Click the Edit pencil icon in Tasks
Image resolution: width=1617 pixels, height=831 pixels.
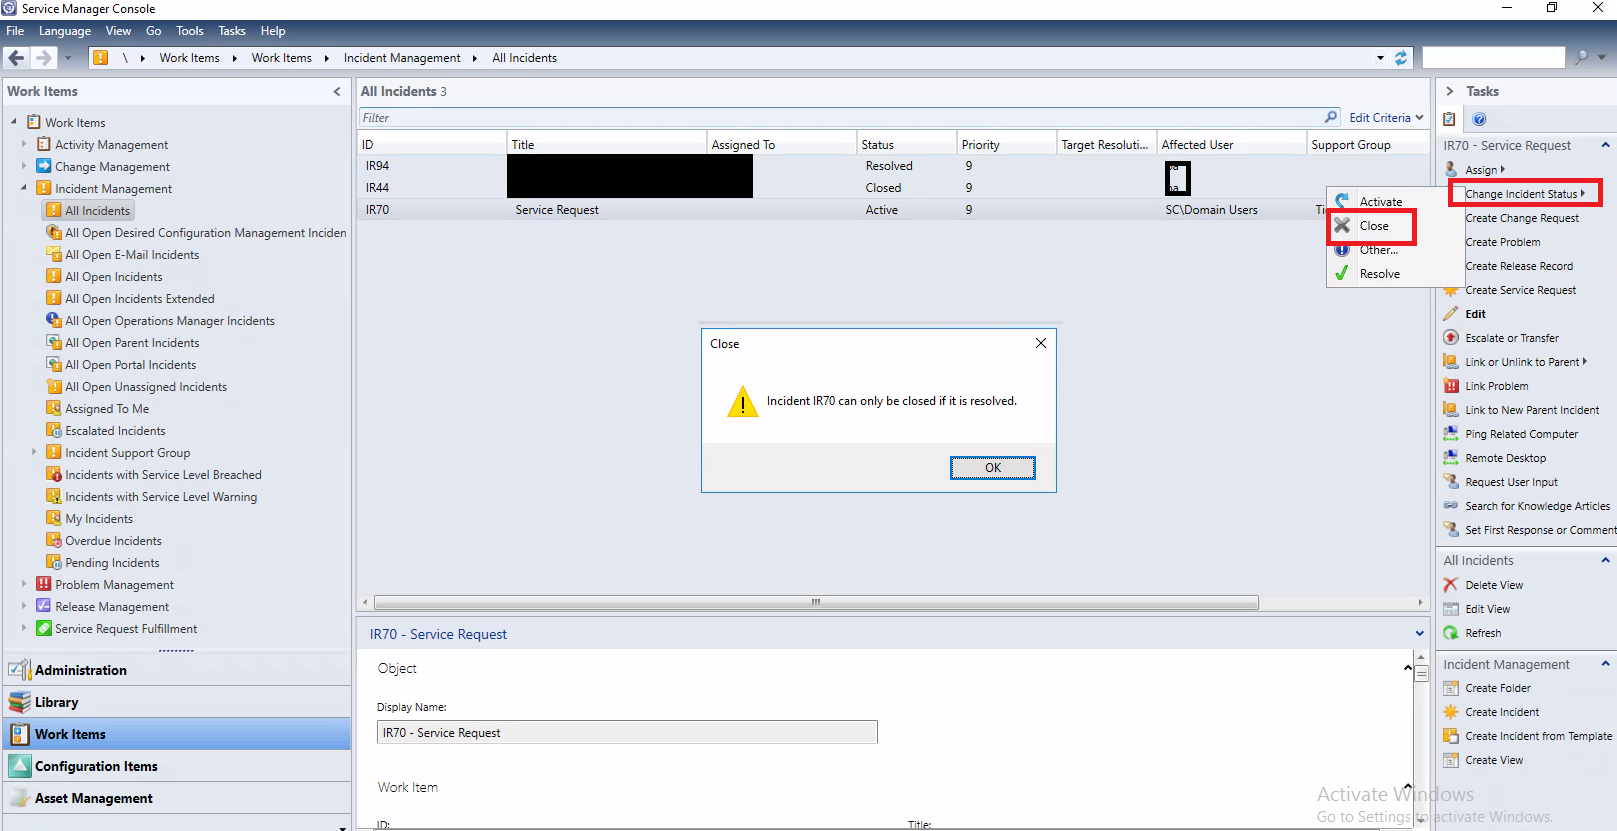(1451, 314)
